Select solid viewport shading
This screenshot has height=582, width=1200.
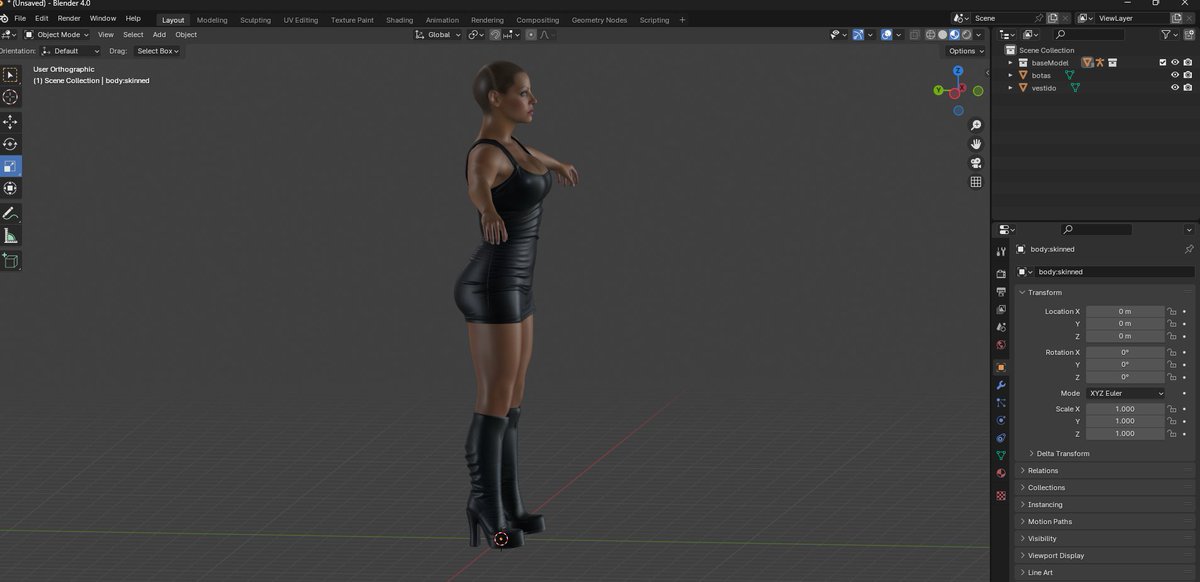[942, 35]
